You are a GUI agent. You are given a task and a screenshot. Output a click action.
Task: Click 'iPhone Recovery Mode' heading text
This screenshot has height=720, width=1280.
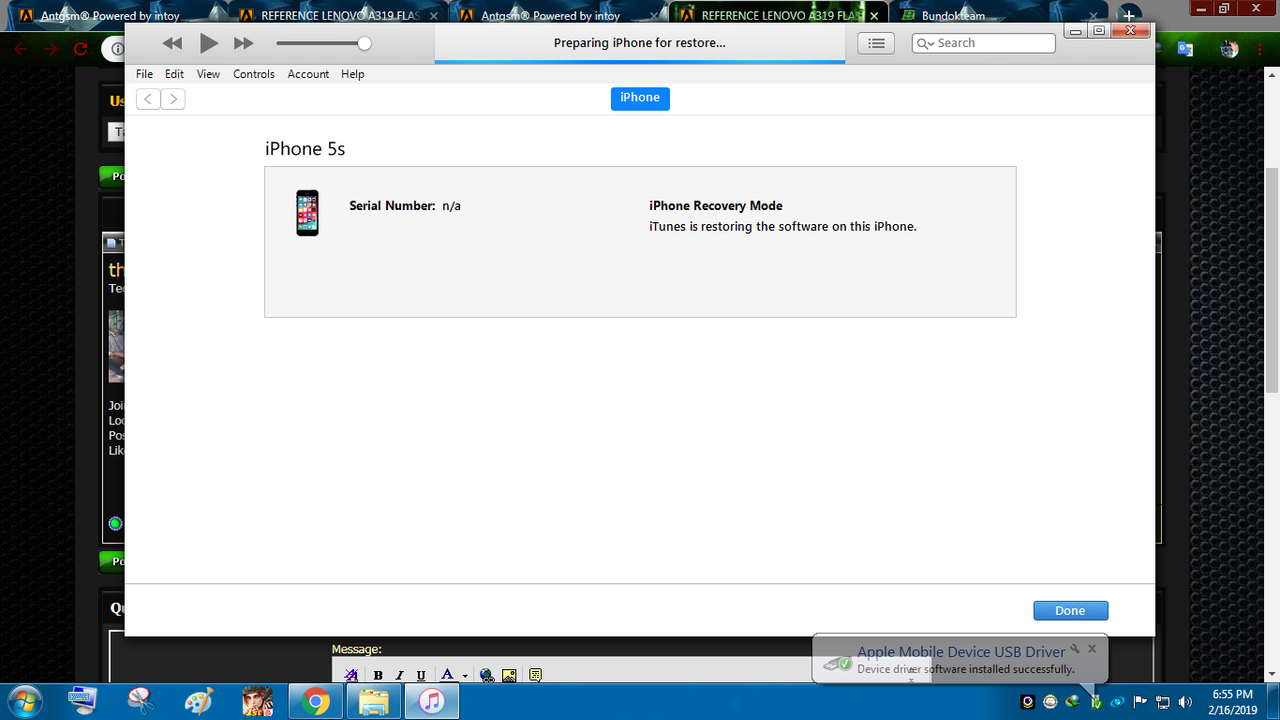click(x=716, y=206)
